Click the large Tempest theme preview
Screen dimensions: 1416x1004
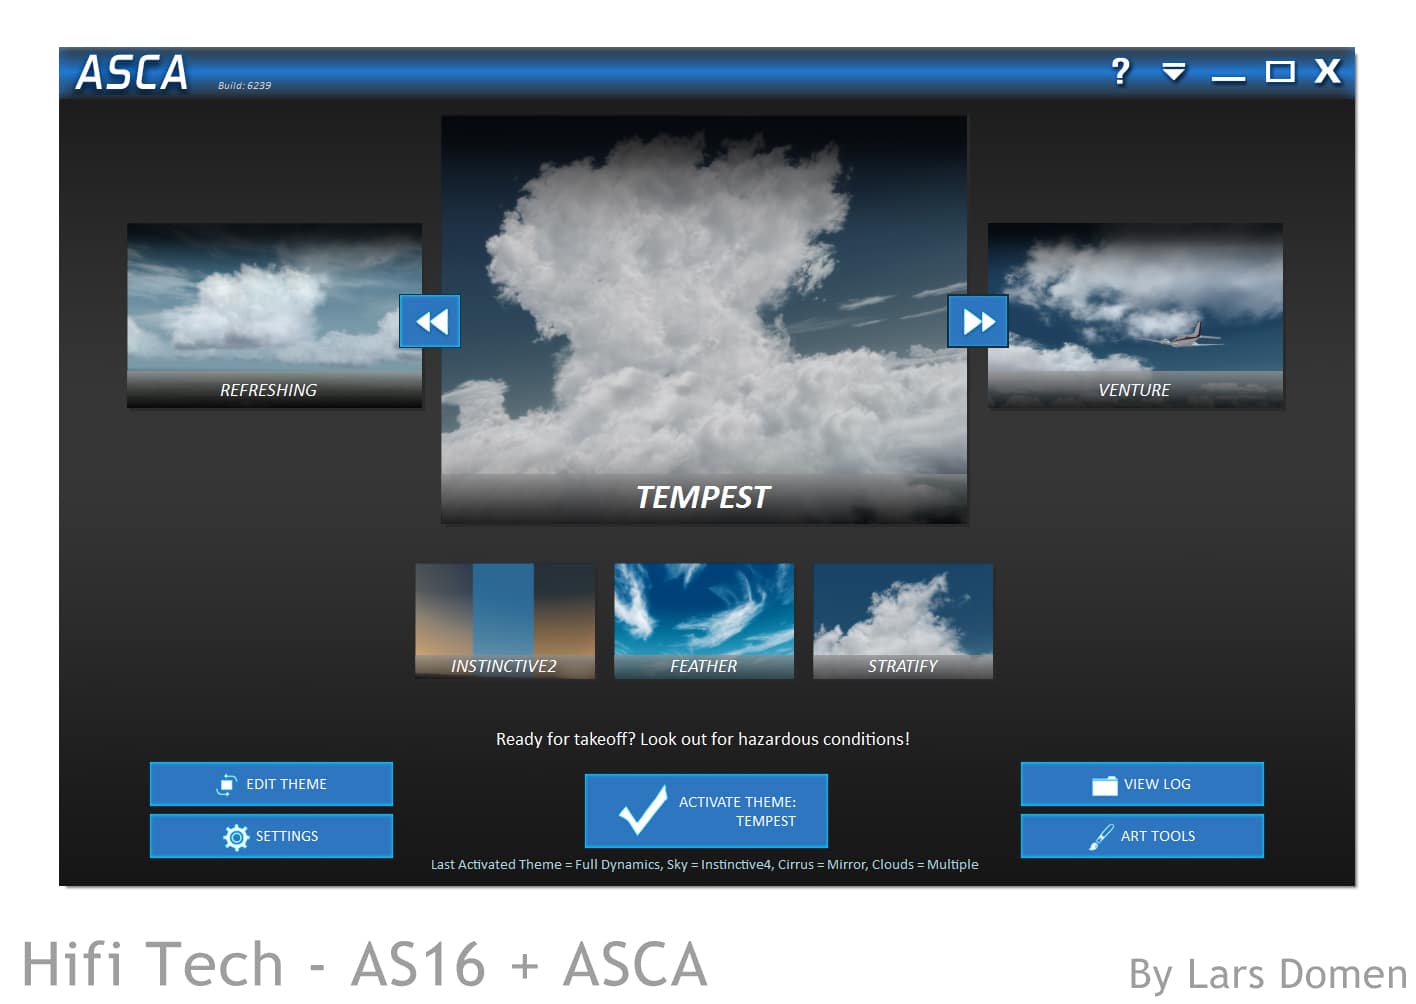pyautogui.click(x=704, y=318)
